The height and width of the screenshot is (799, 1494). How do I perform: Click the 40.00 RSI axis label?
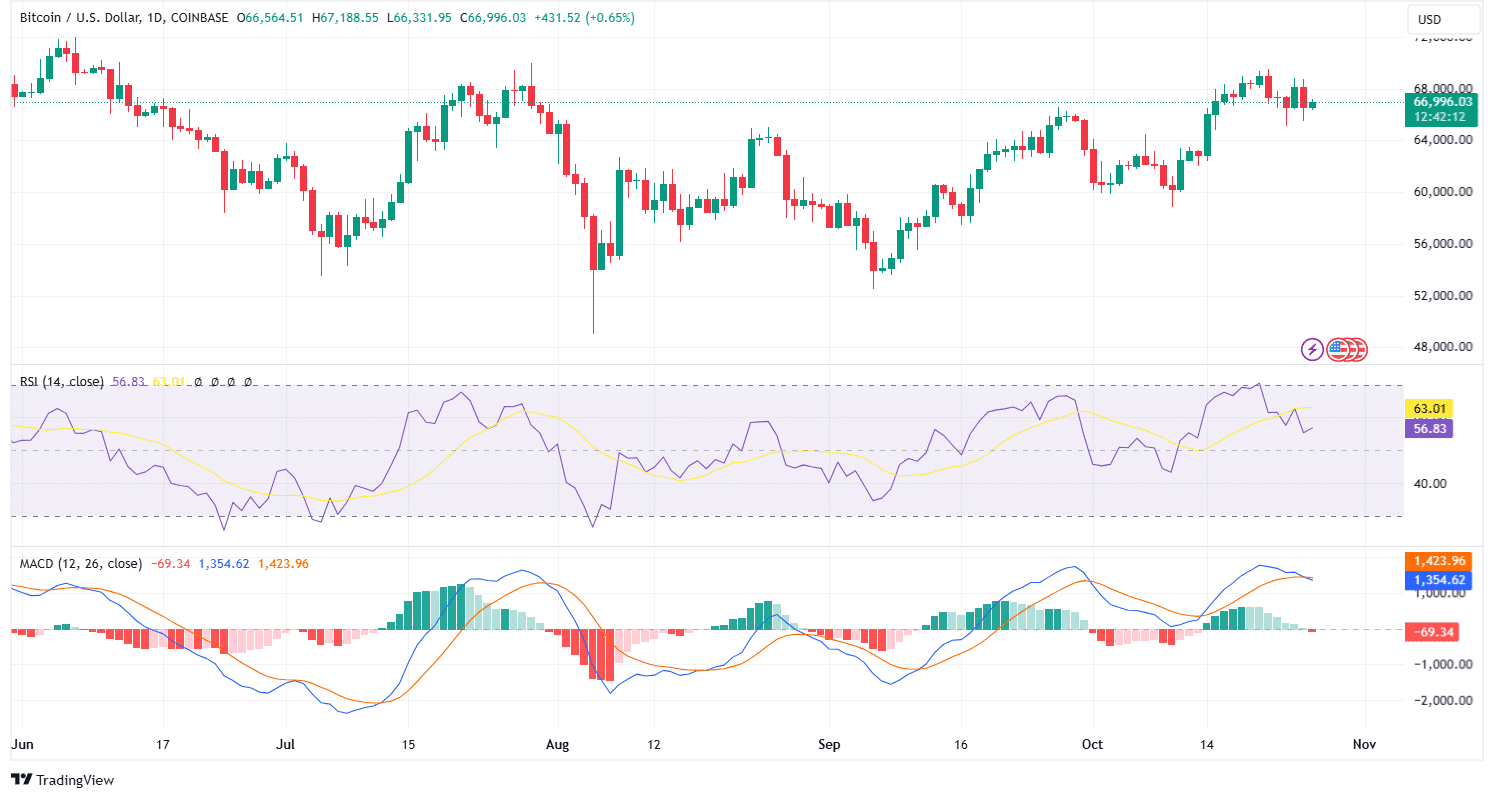(1430, 483)
